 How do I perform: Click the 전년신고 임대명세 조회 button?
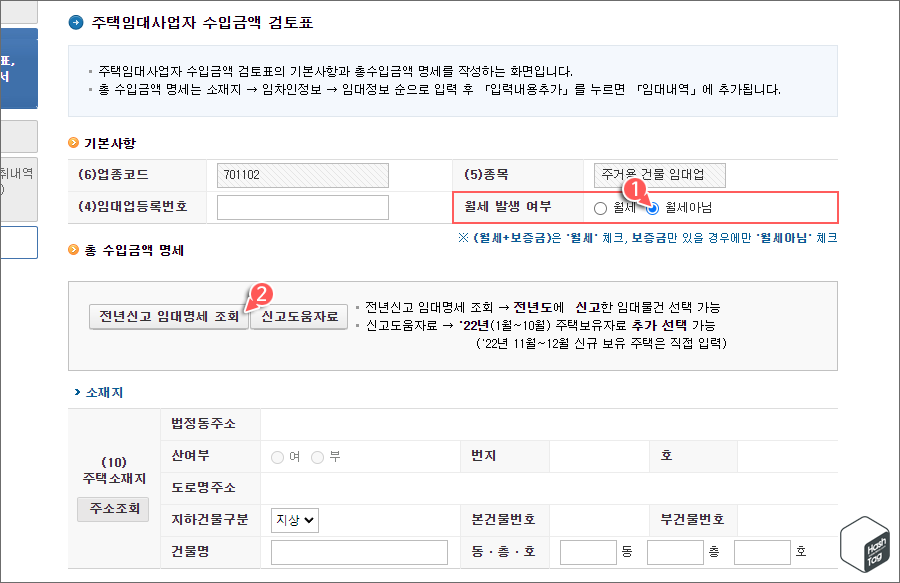pos(169,316)
